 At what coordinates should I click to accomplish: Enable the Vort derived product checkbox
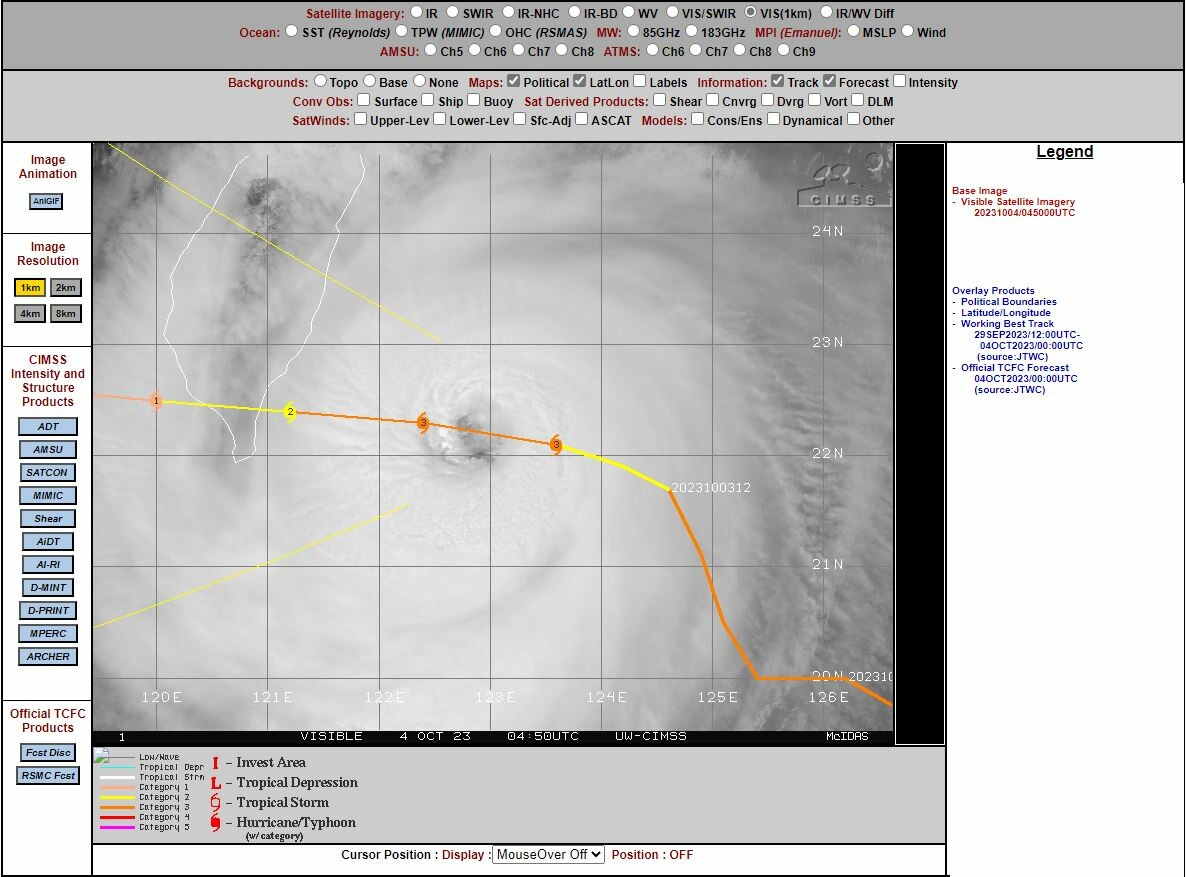click(815, 100)
